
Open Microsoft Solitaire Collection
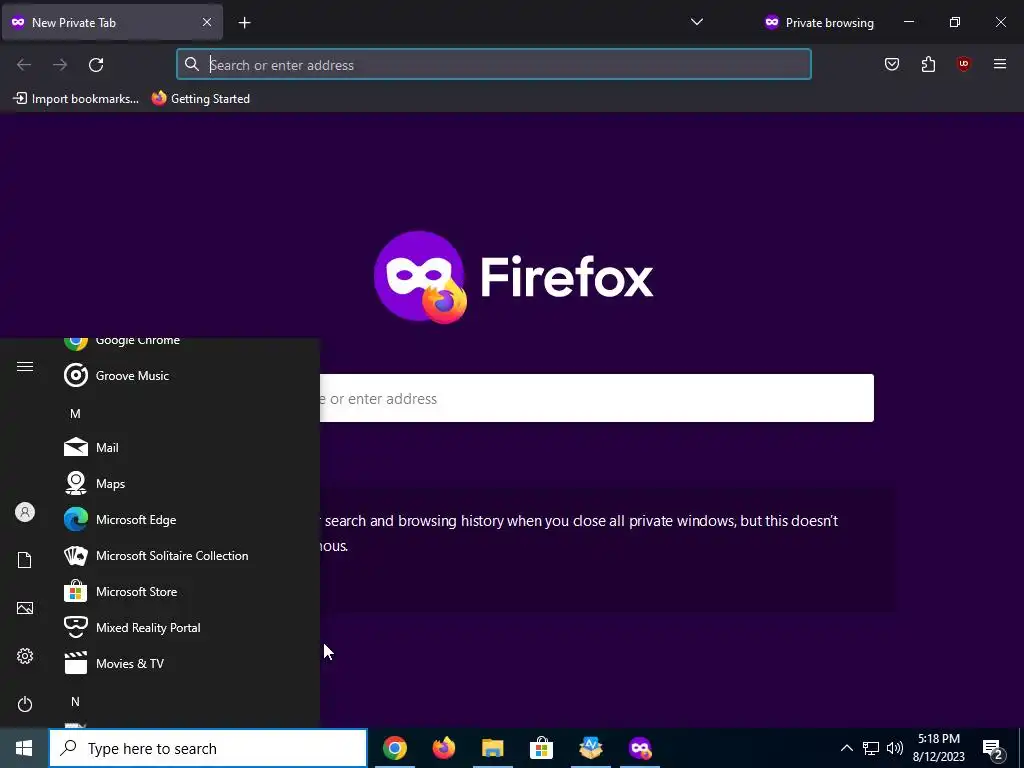(x=191, y=556)
